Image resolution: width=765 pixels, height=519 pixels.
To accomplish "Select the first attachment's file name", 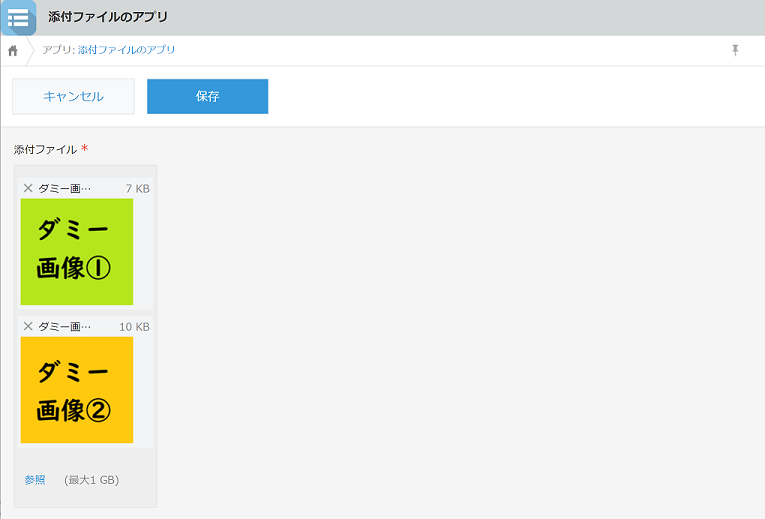I will click(x=64, y=188).
